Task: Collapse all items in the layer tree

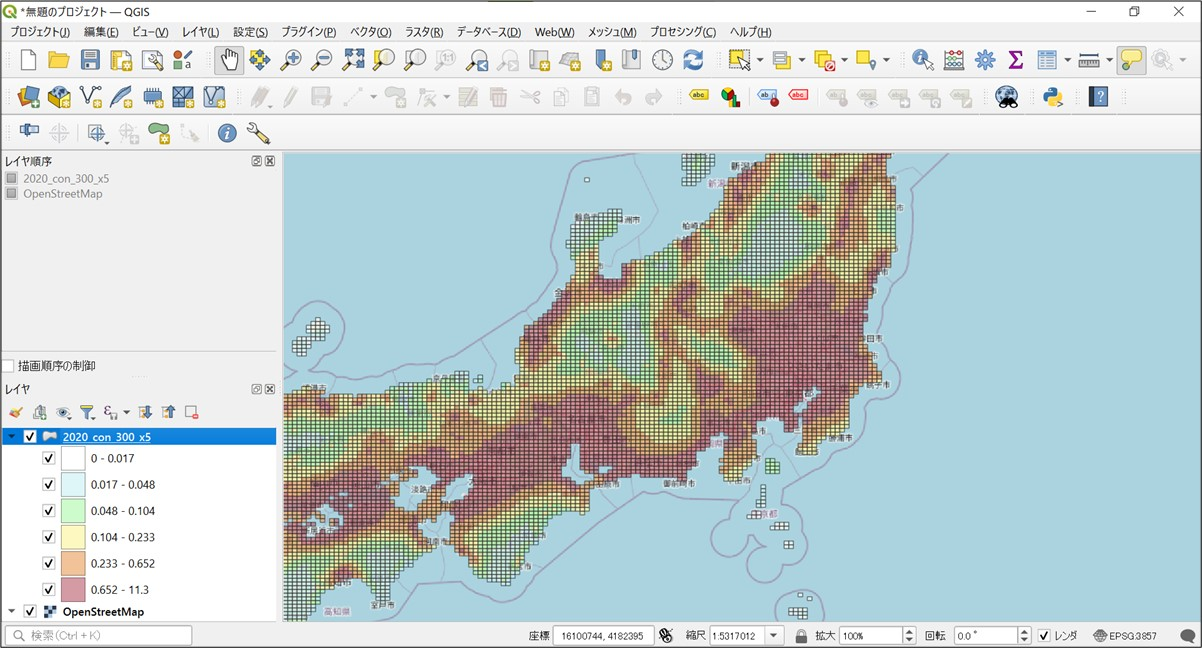Action: tap(168, 412)
